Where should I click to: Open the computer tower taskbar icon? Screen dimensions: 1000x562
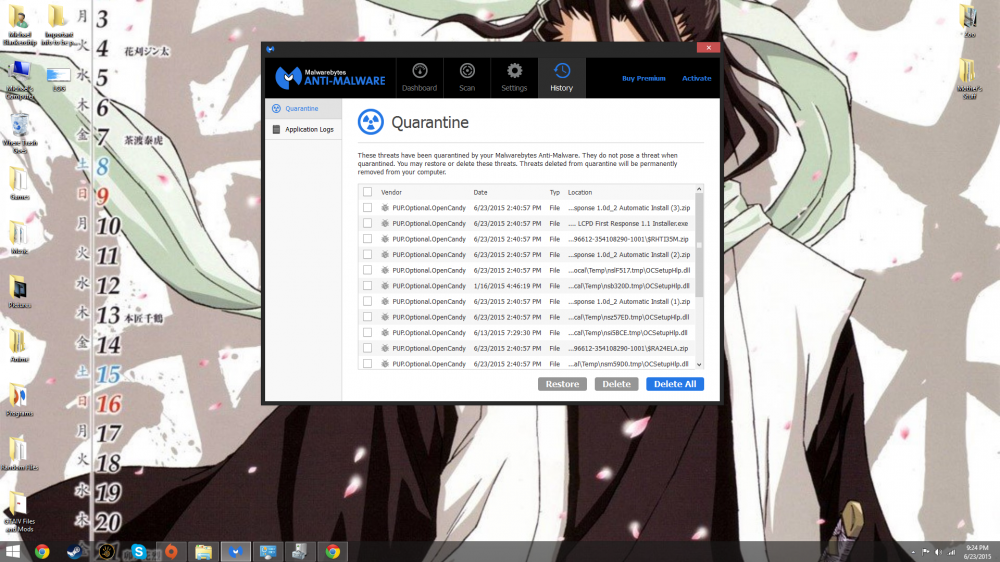[300, 552]
